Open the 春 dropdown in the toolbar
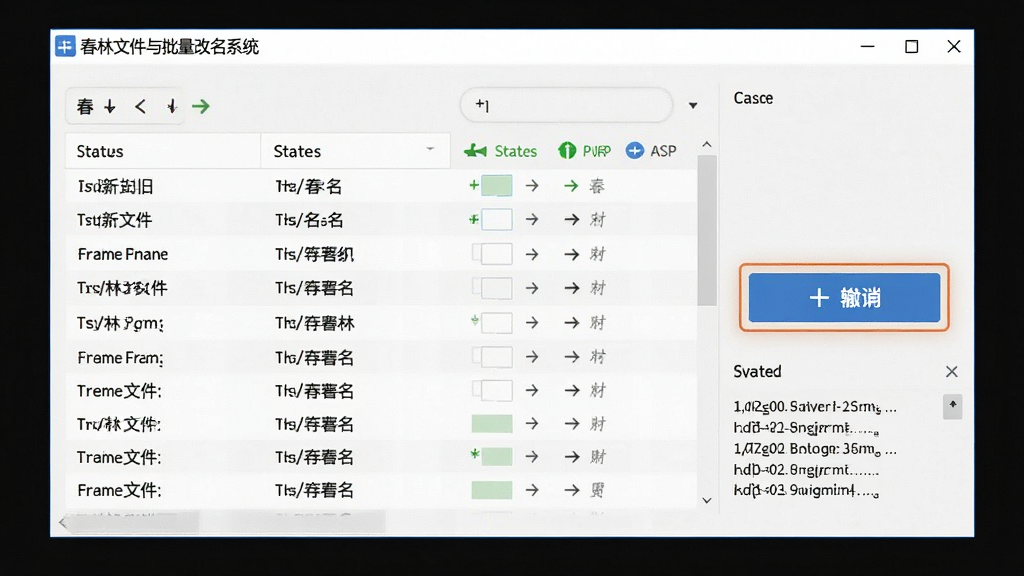1024x576 pixels. [x=96, y=106]
